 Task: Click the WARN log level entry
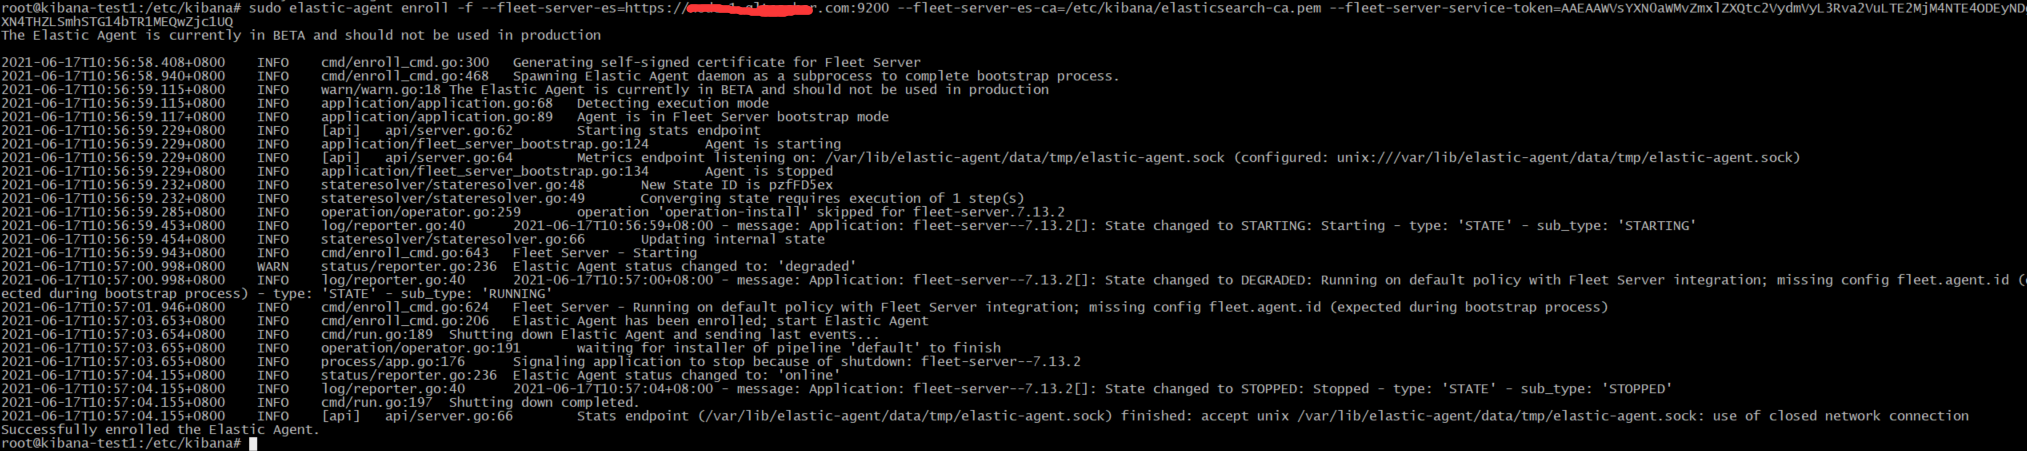[x=273, y=267]
